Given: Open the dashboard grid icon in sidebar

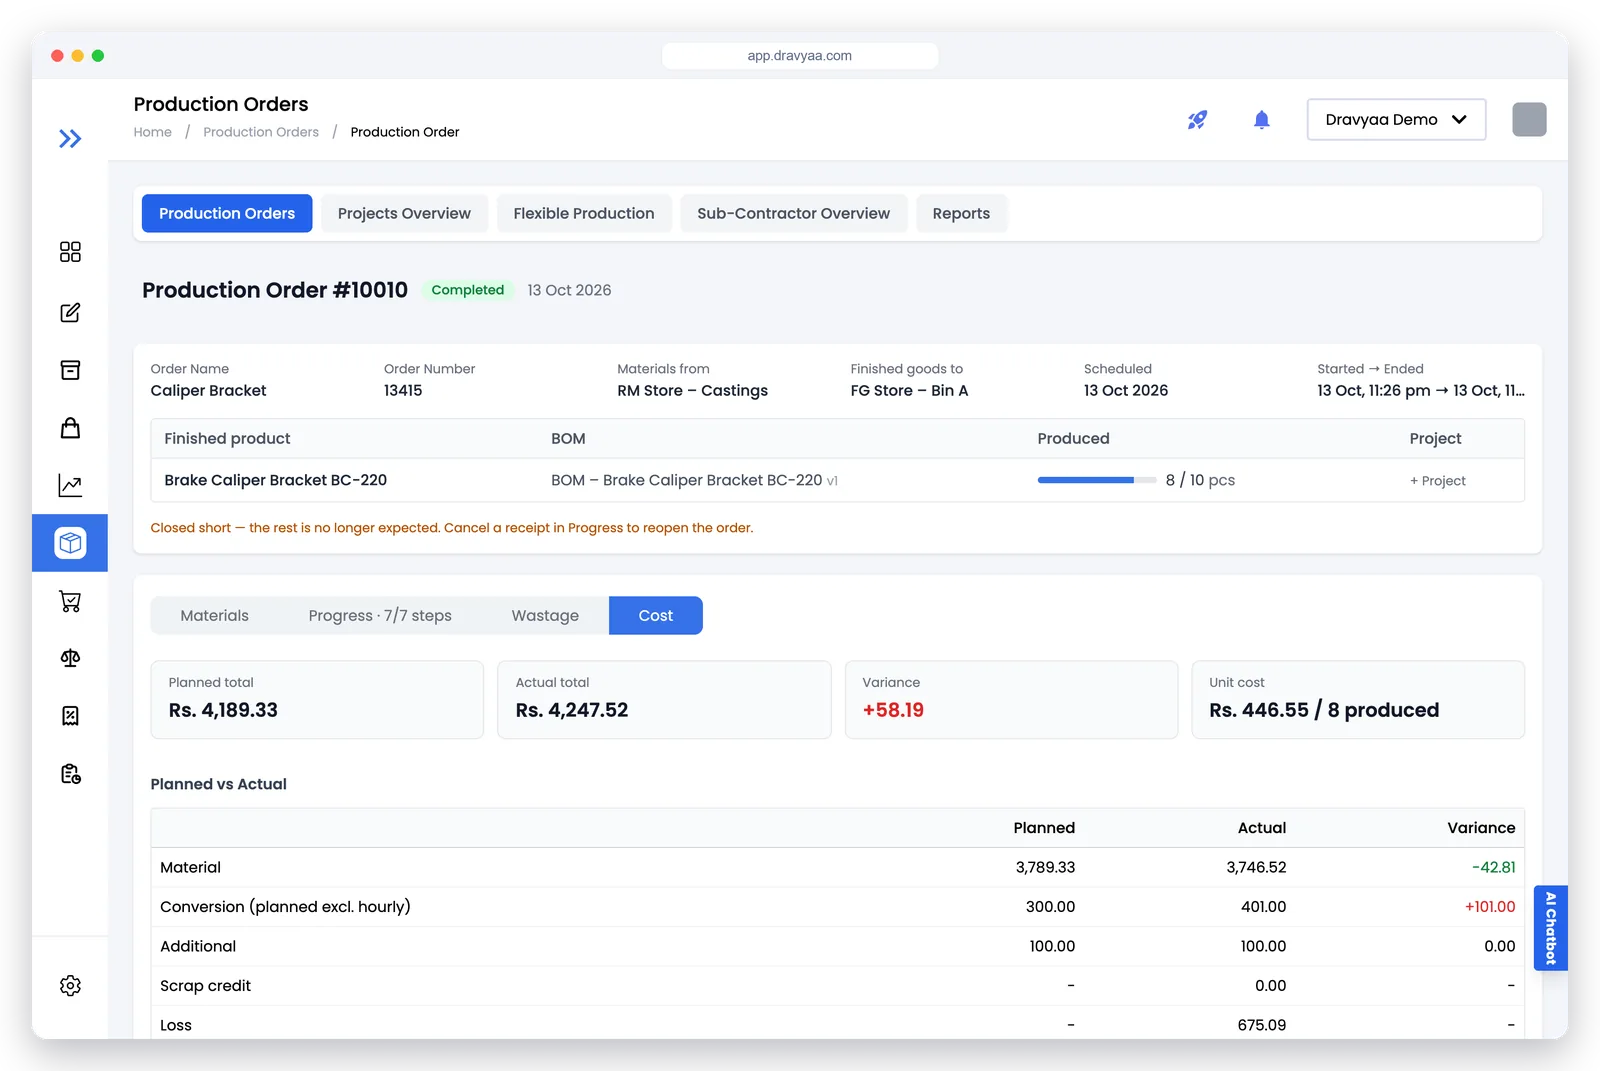Looking at the screenshot, I should pos(70,252).
